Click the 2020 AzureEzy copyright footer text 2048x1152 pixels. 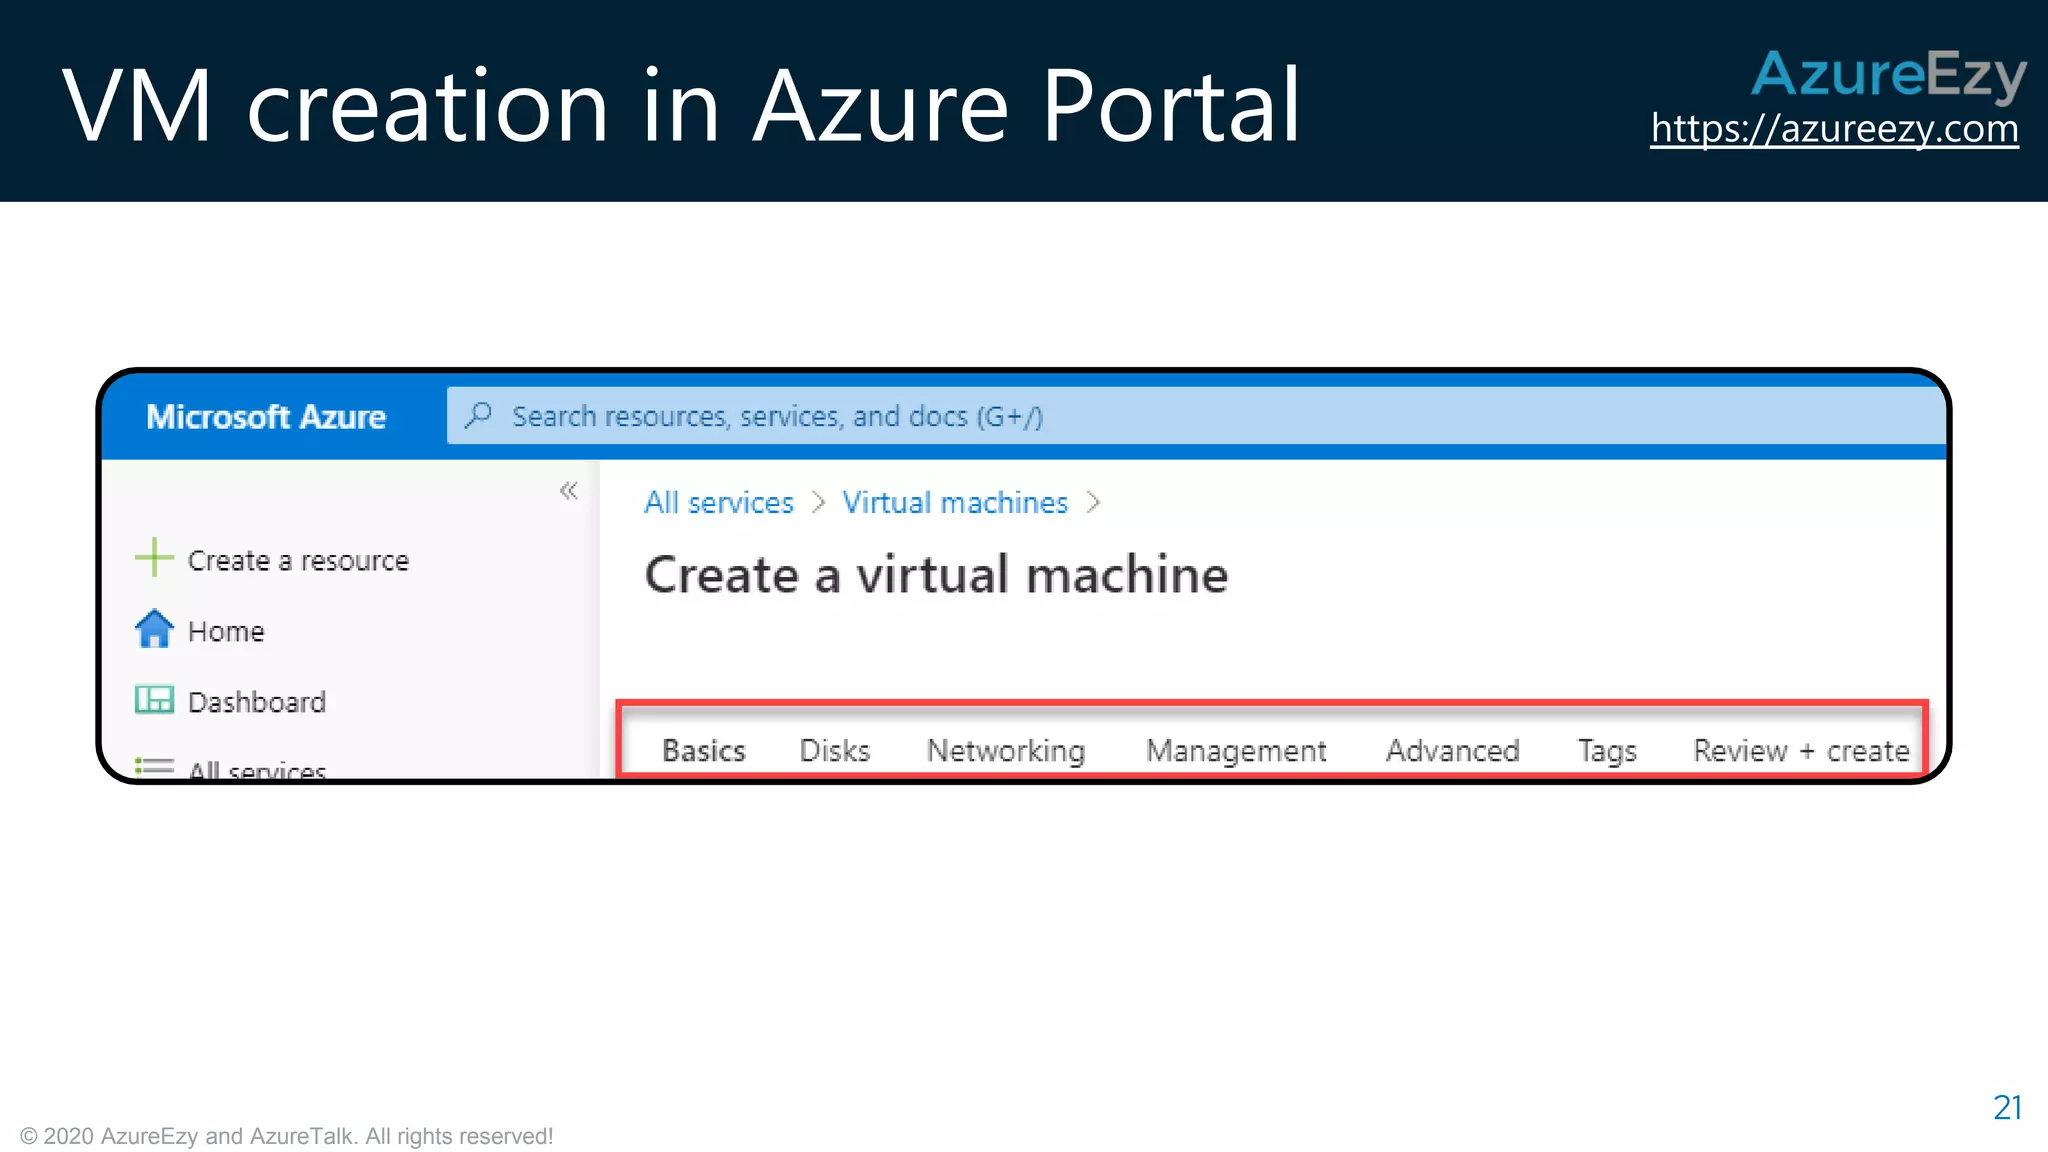pos(286,1136)
